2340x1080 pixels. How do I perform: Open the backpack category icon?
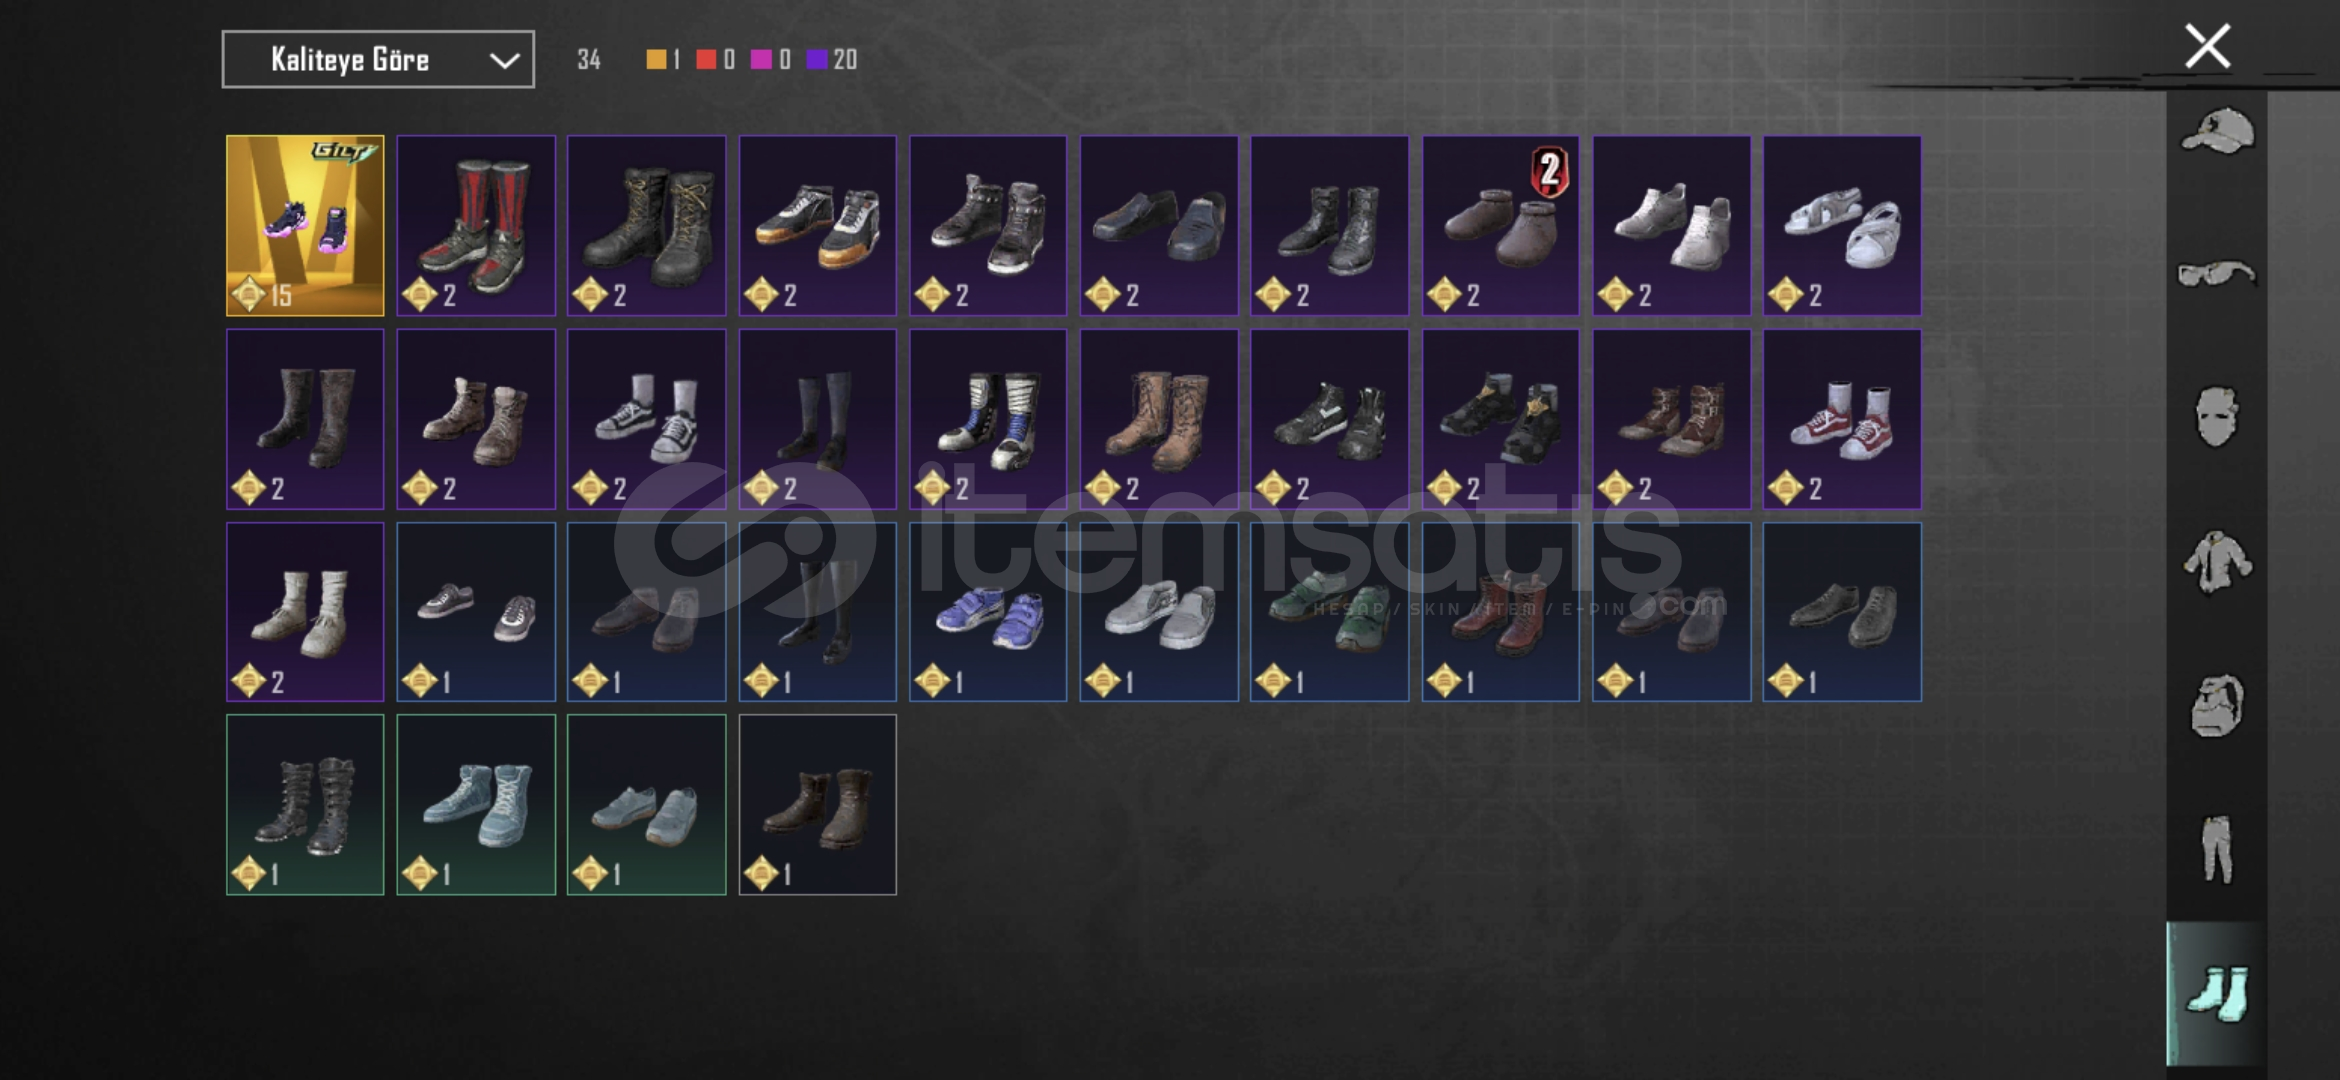[2217, 706]
